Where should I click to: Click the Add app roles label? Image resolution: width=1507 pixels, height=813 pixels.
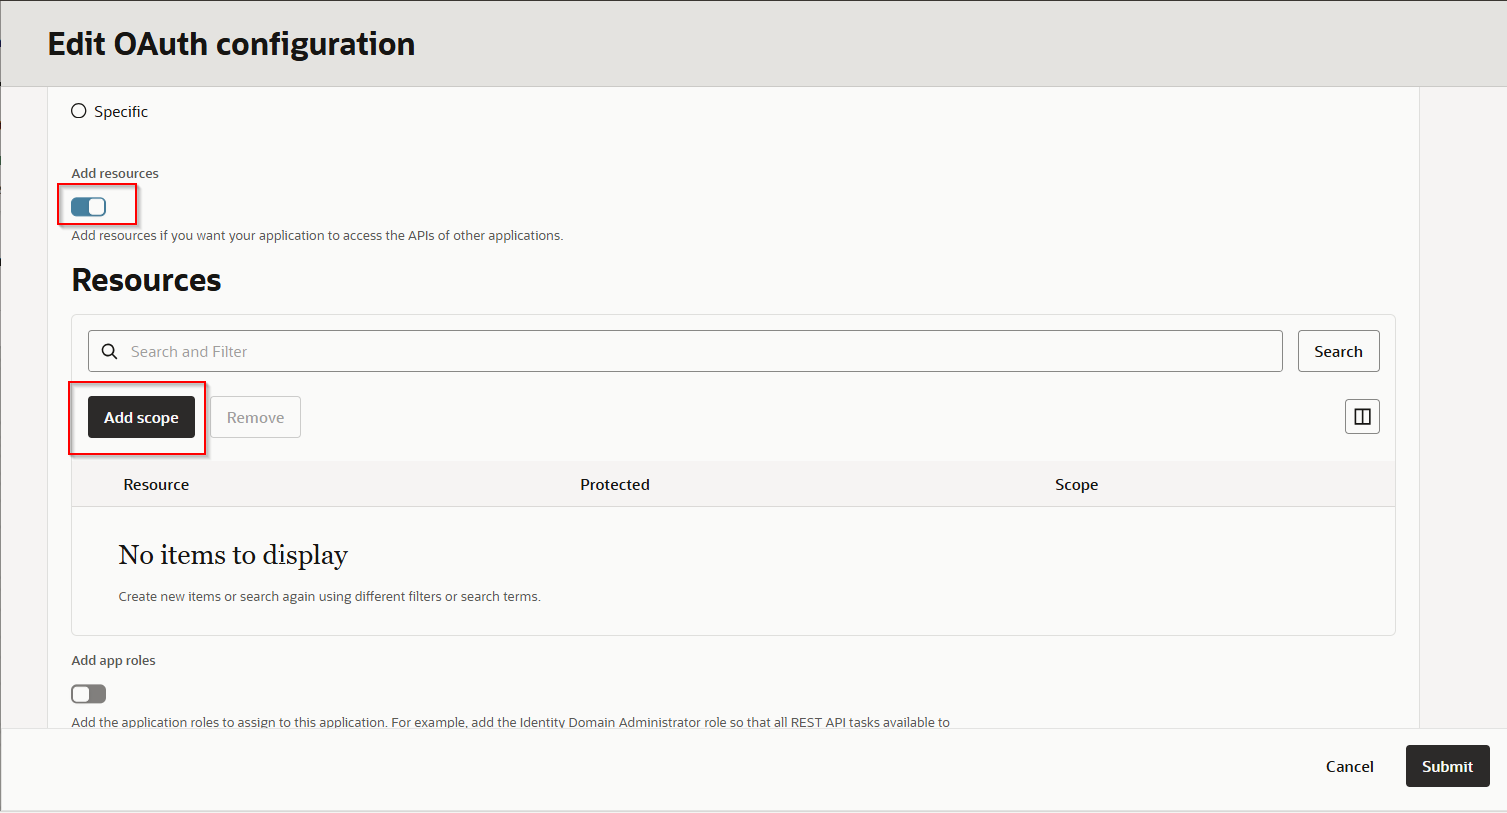(113, 661)
